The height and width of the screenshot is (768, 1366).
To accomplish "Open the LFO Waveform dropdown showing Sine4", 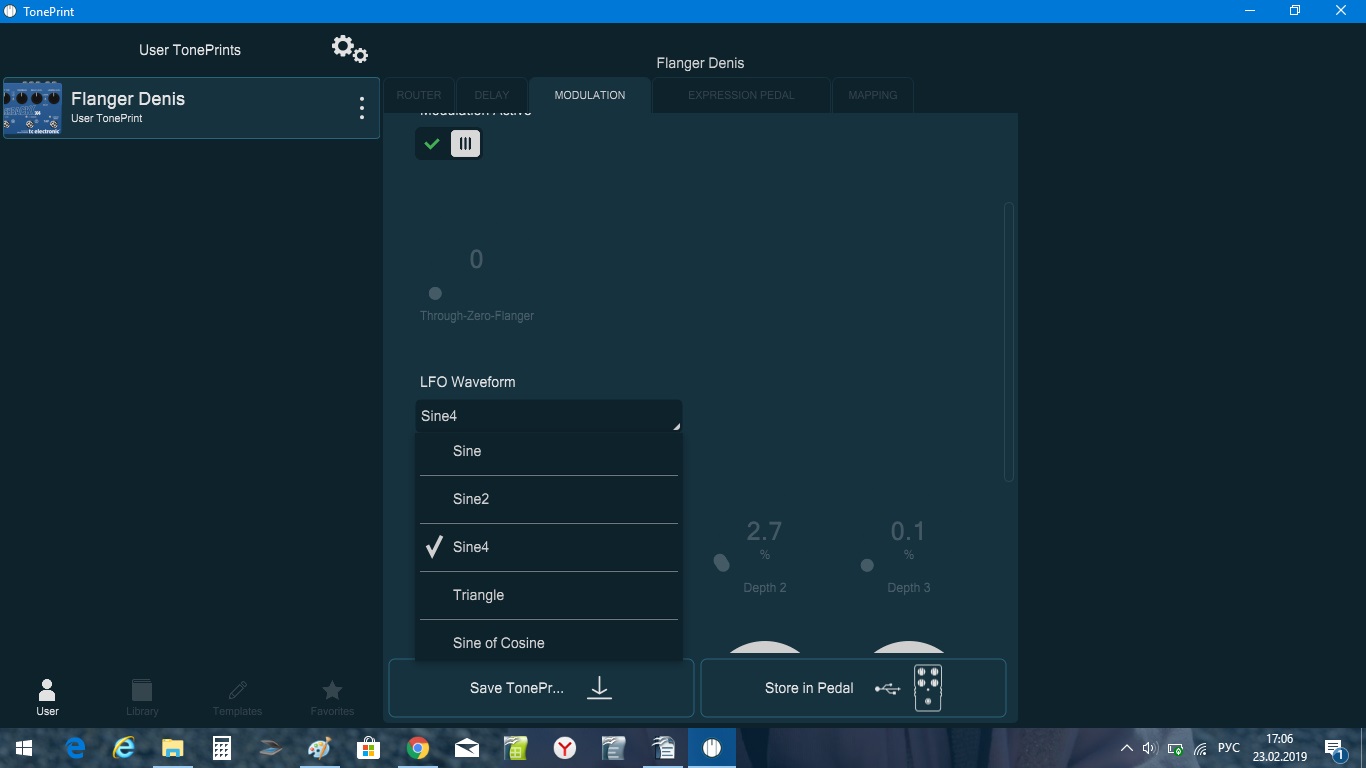I will tap(549, 416).
